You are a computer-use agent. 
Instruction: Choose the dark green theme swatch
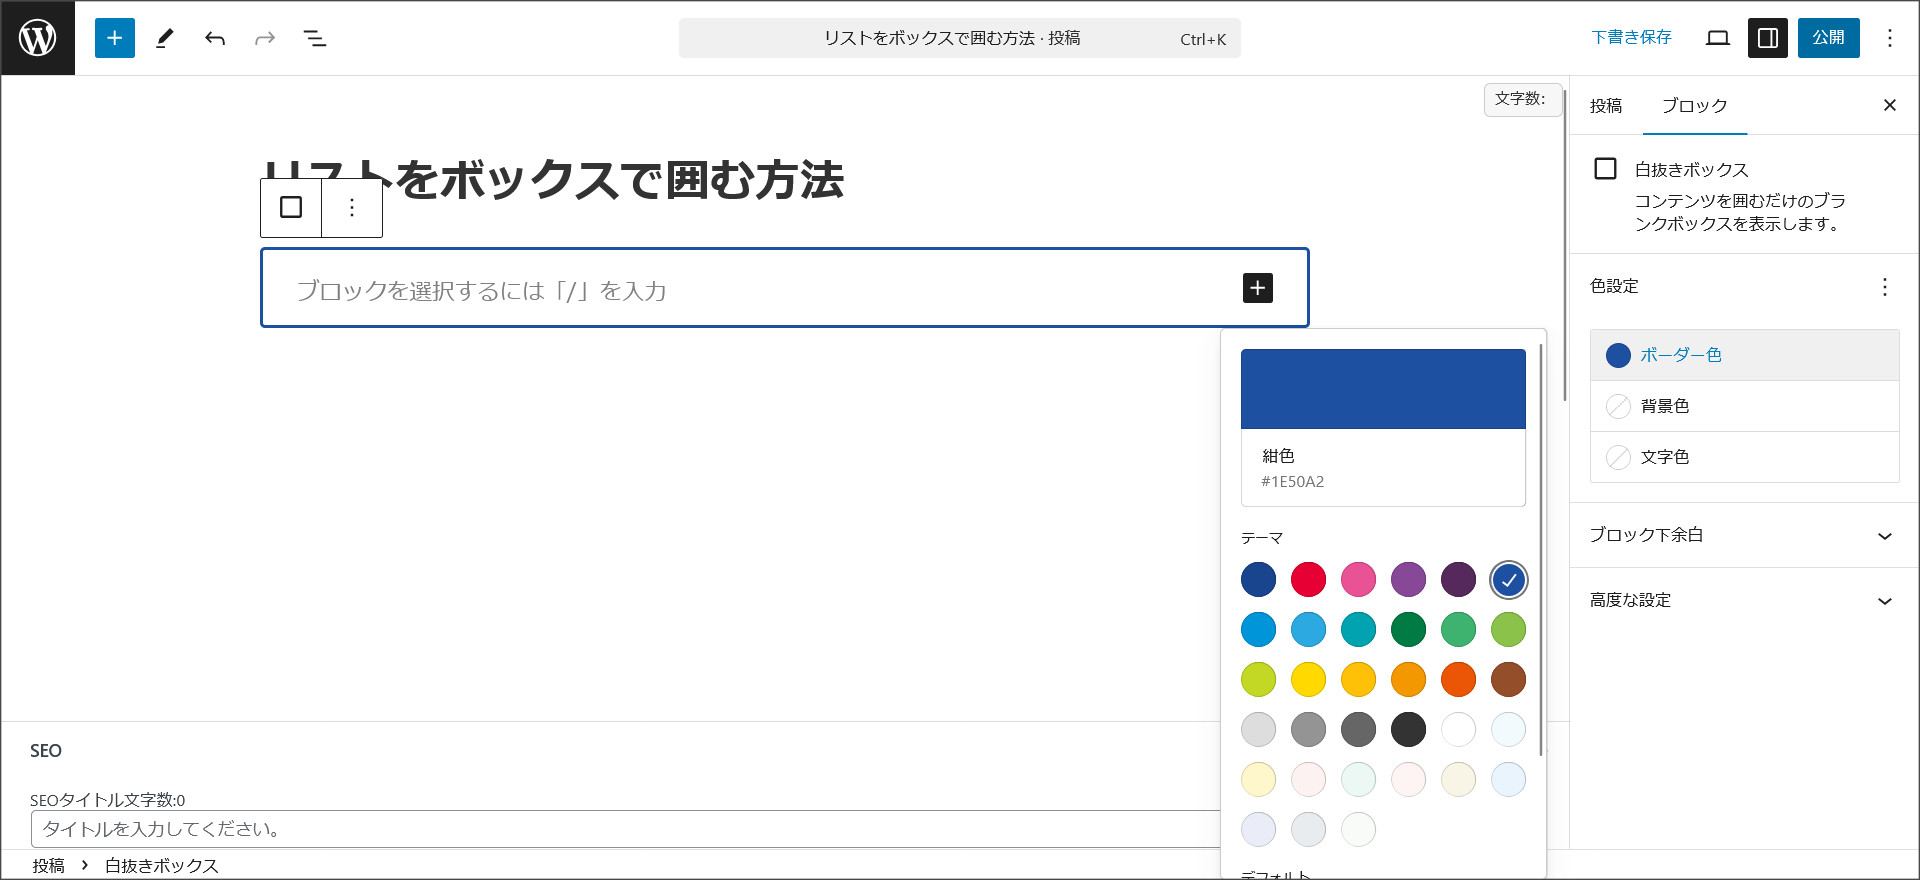tap(1409, 629)
